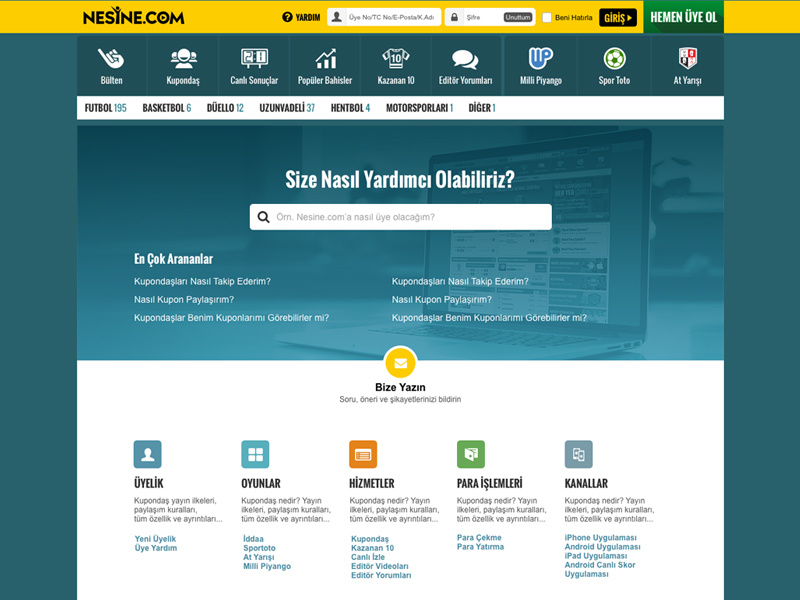
Task: Open the Editör Yorumları speech bubbles icon
Action: pos(465,59)
